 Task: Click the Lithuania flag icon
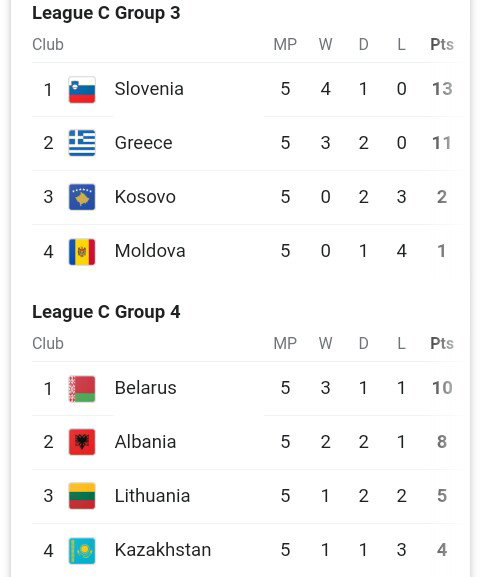pyautogui.click(x=82, y=496)
